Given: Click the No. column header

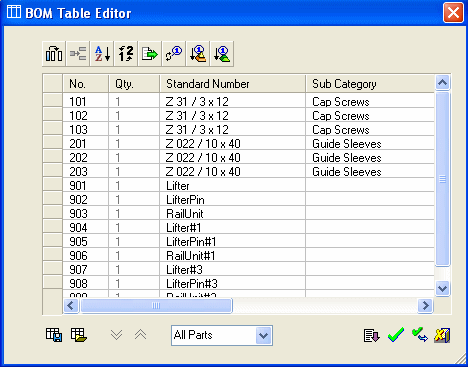Looking at the screenshot, I should coord(86,84).
